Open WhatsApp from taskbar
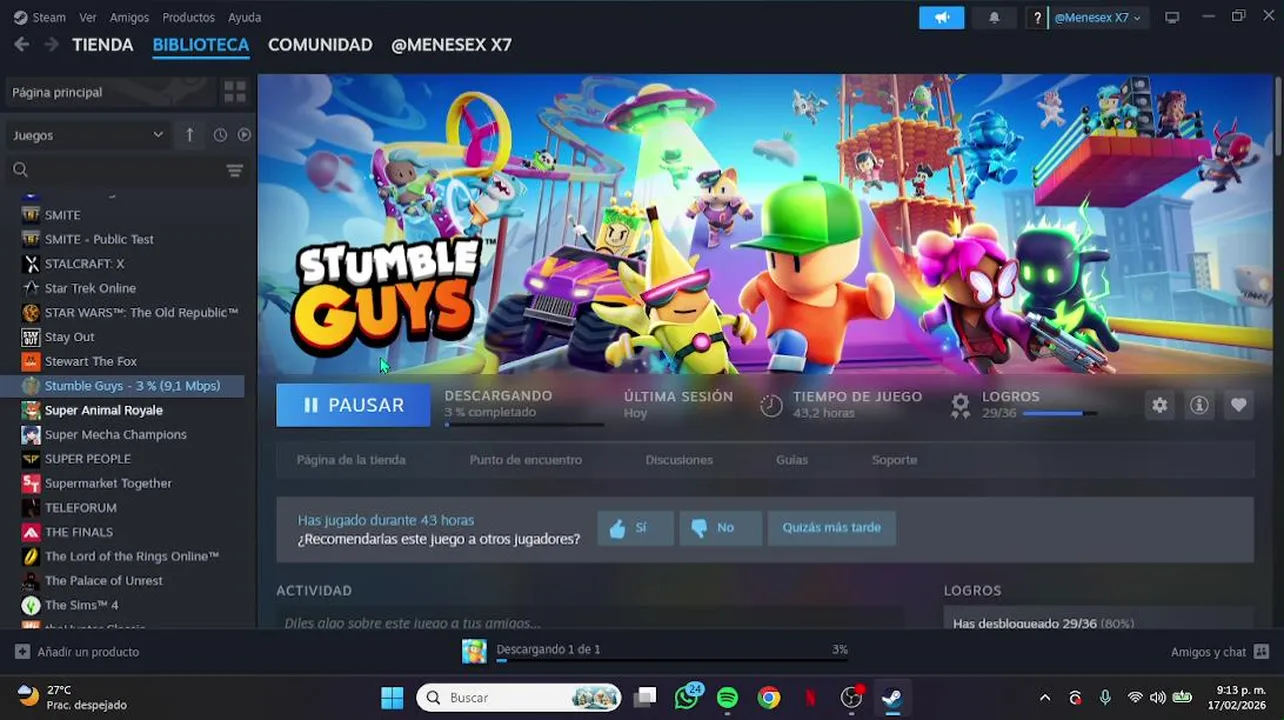 (687, 697)
